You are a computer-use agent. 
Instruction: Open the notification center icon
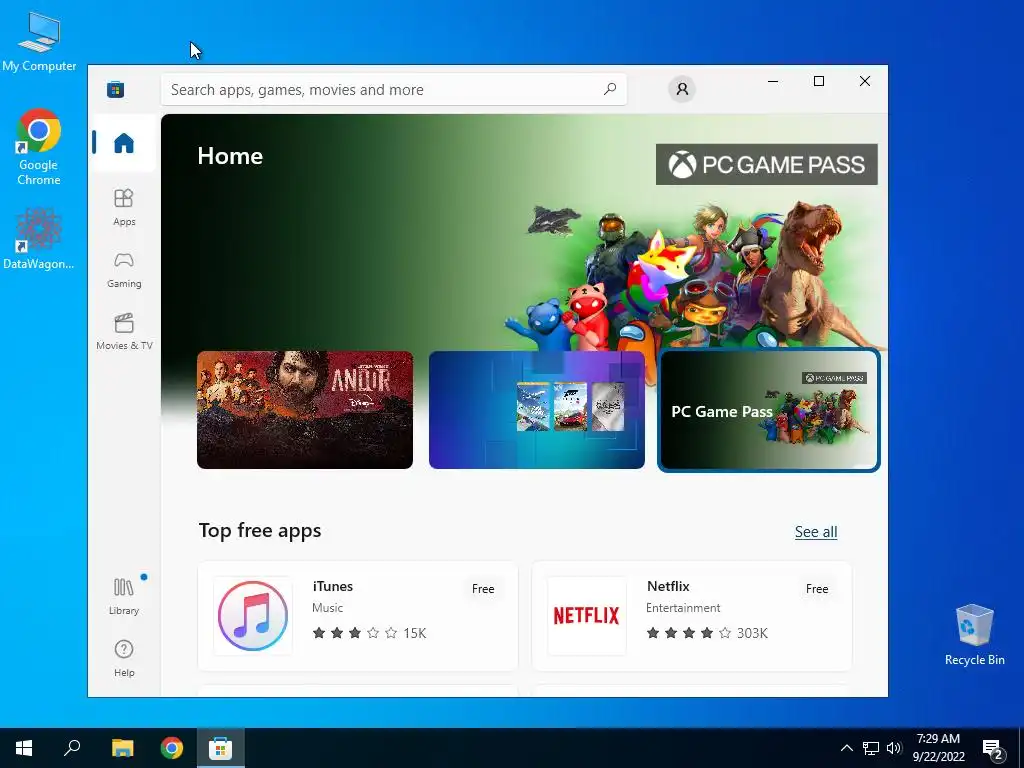(993, 749)
